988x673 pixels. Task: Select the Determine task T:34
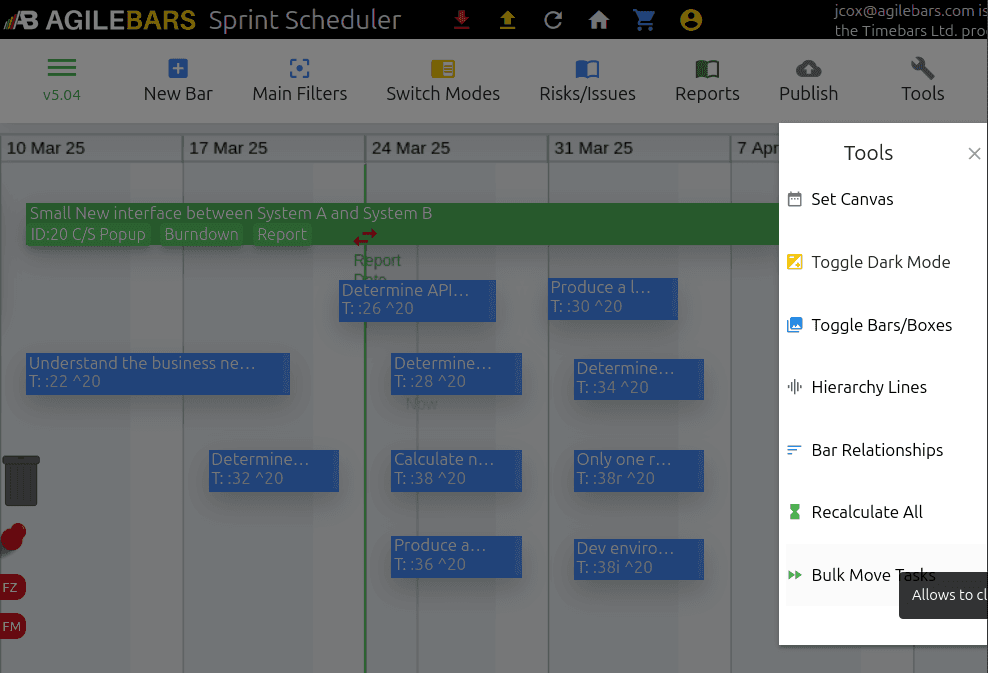point(638,379)
